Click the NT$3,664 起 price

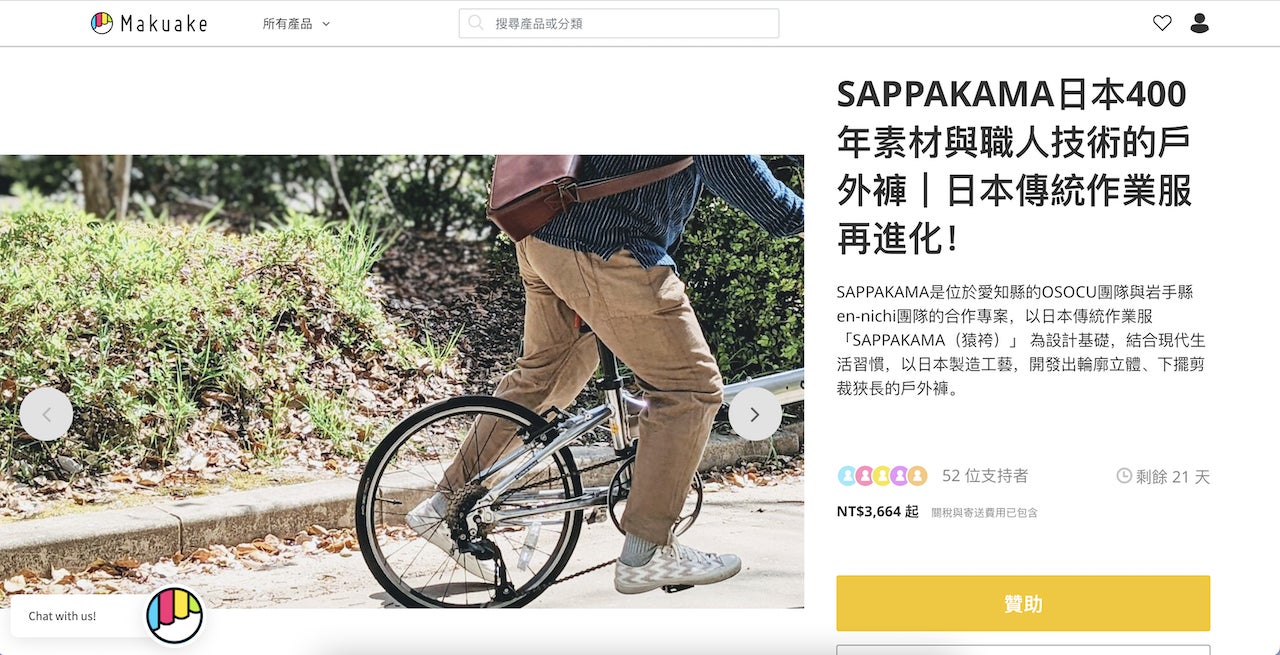pos(877,511)
